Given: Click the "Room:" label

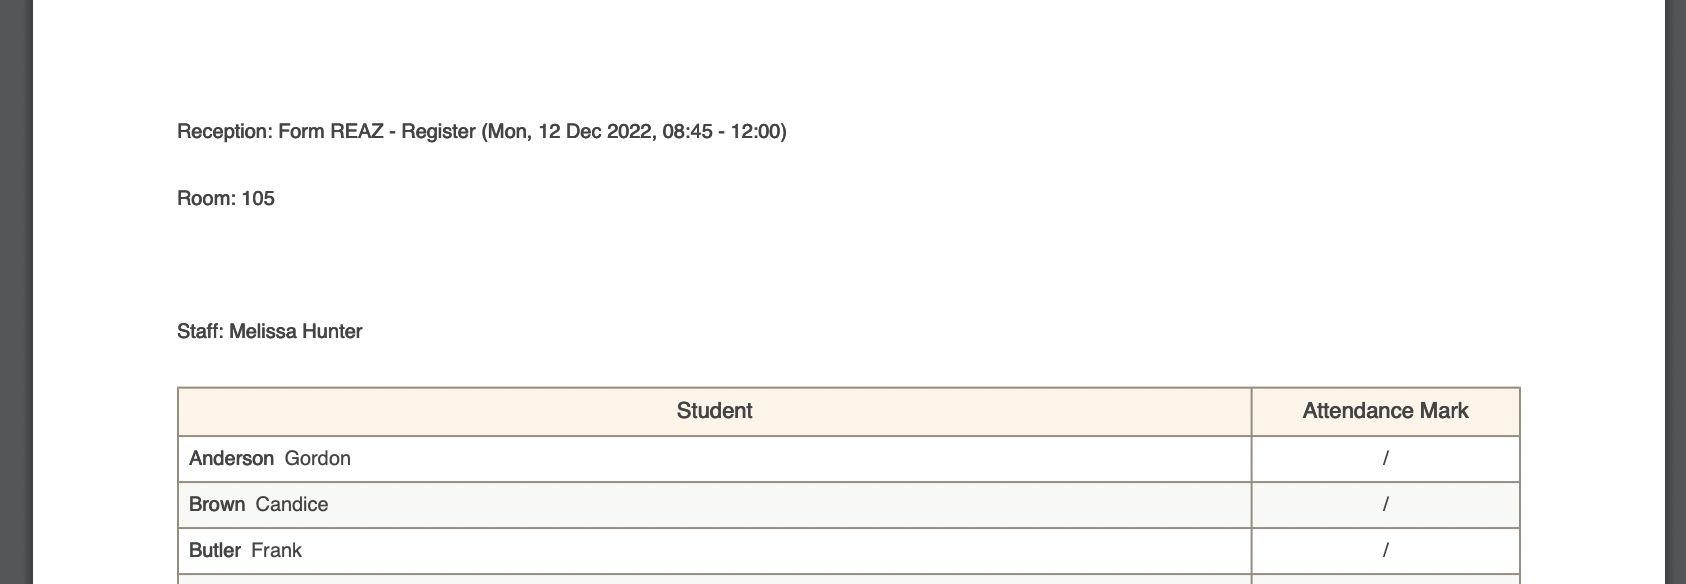Looking at the screenshot, I should [206, 199].
